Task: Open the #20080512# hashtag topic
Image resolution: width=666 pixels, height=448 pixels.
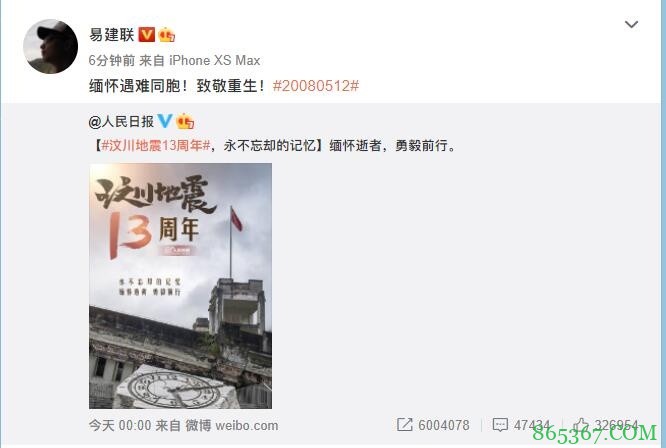Action: point(316,86)
